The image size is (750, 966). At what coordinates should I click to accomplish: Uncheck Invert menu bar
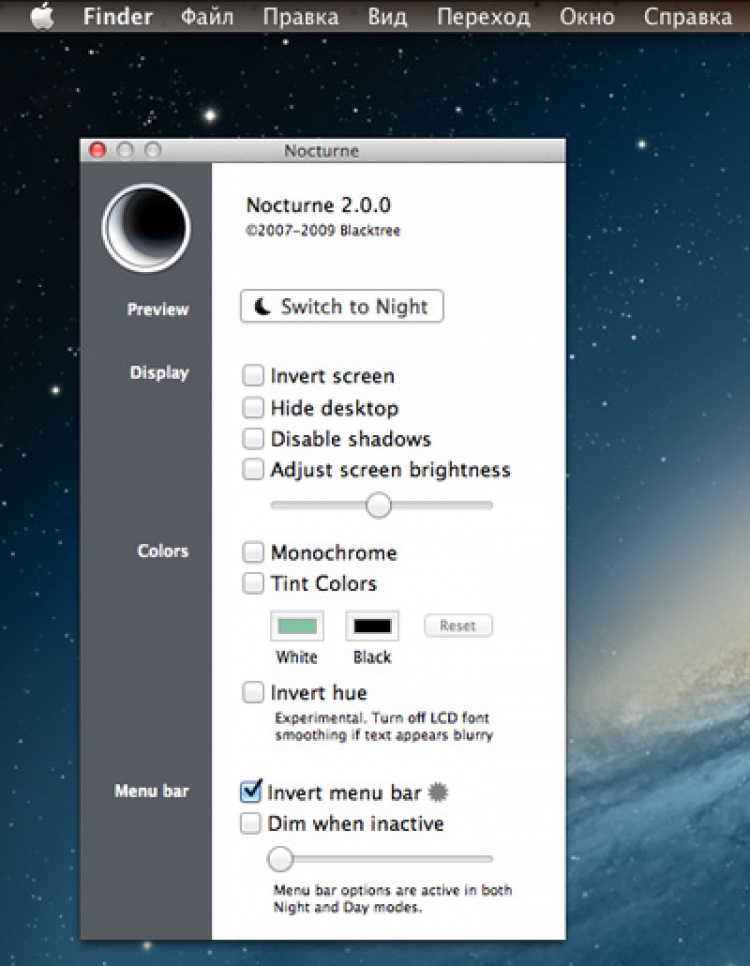pyautogui.click(x=252, y=792)
